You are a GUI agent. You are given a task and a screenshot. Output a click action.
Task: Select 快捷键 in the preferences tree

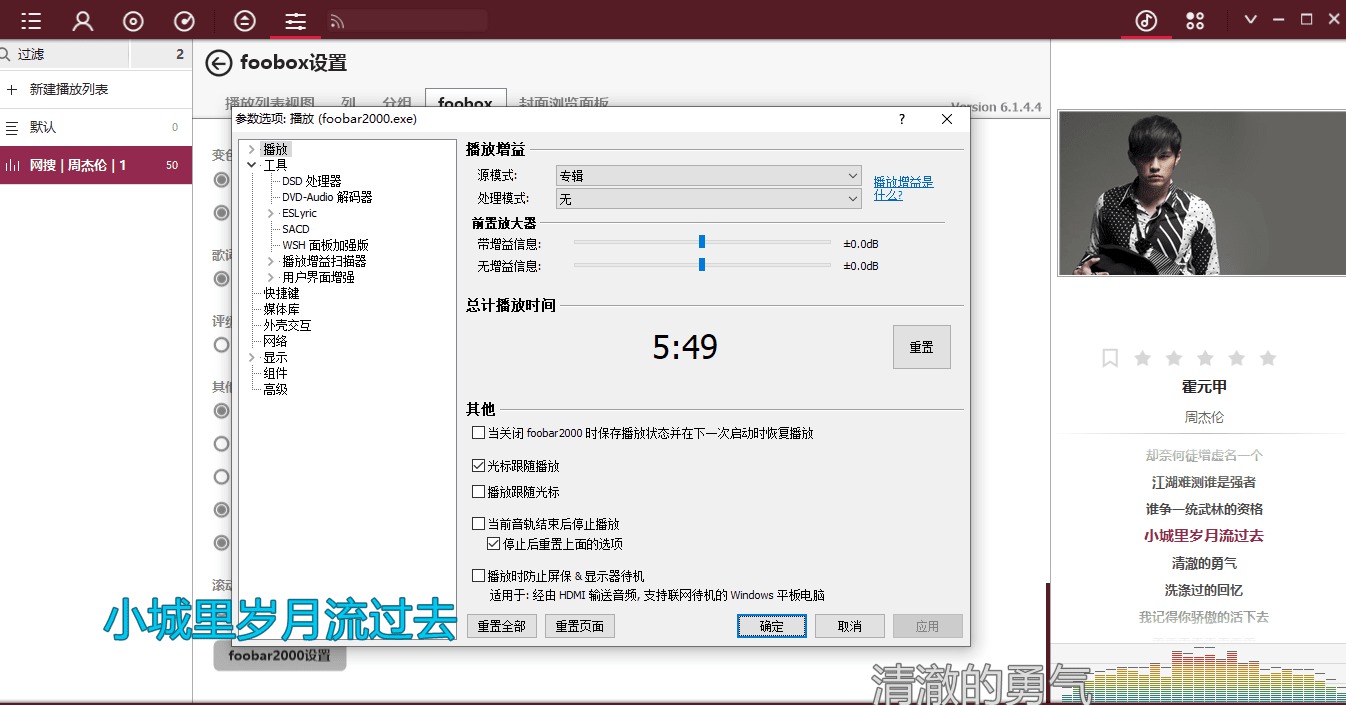[281, 293]
